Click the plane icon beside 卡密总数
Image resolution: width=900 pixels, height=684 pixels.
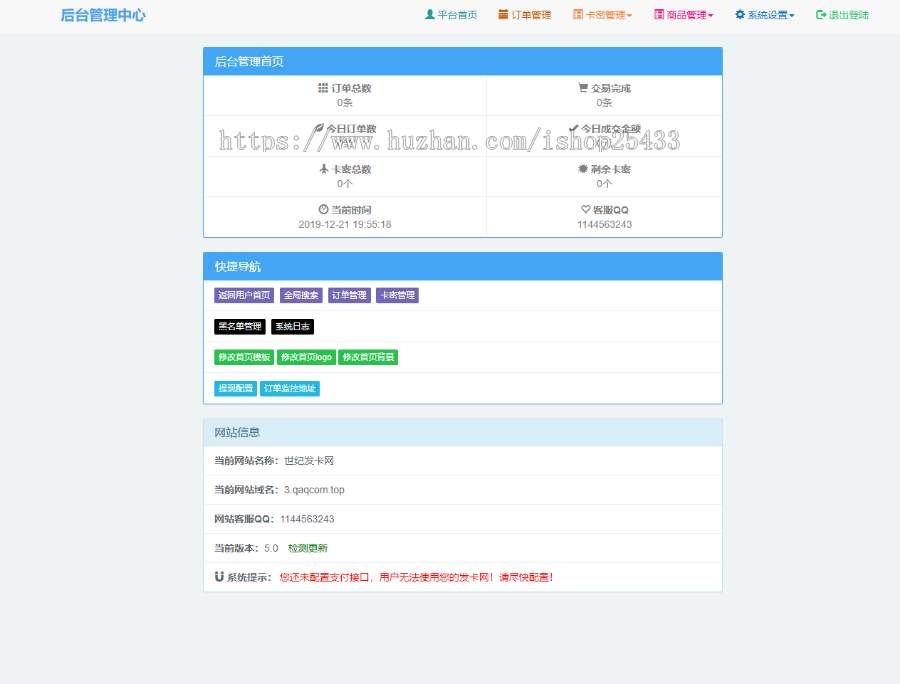[324, 169]
